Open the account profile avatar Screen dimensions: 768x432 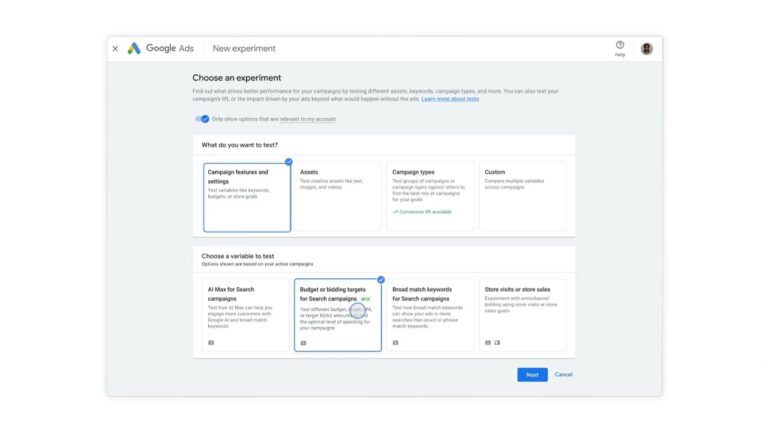click(647, 48)
